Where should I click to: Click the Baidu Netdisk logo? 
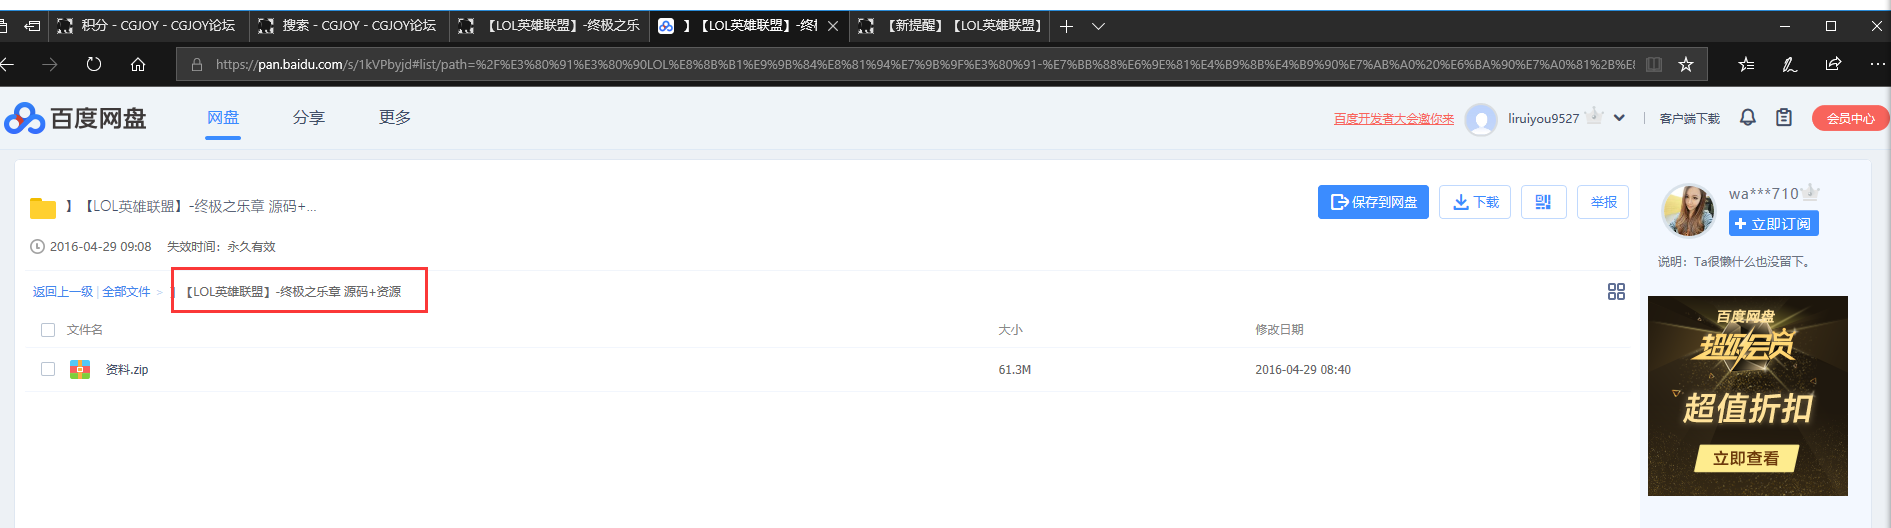tap(75, 118)
